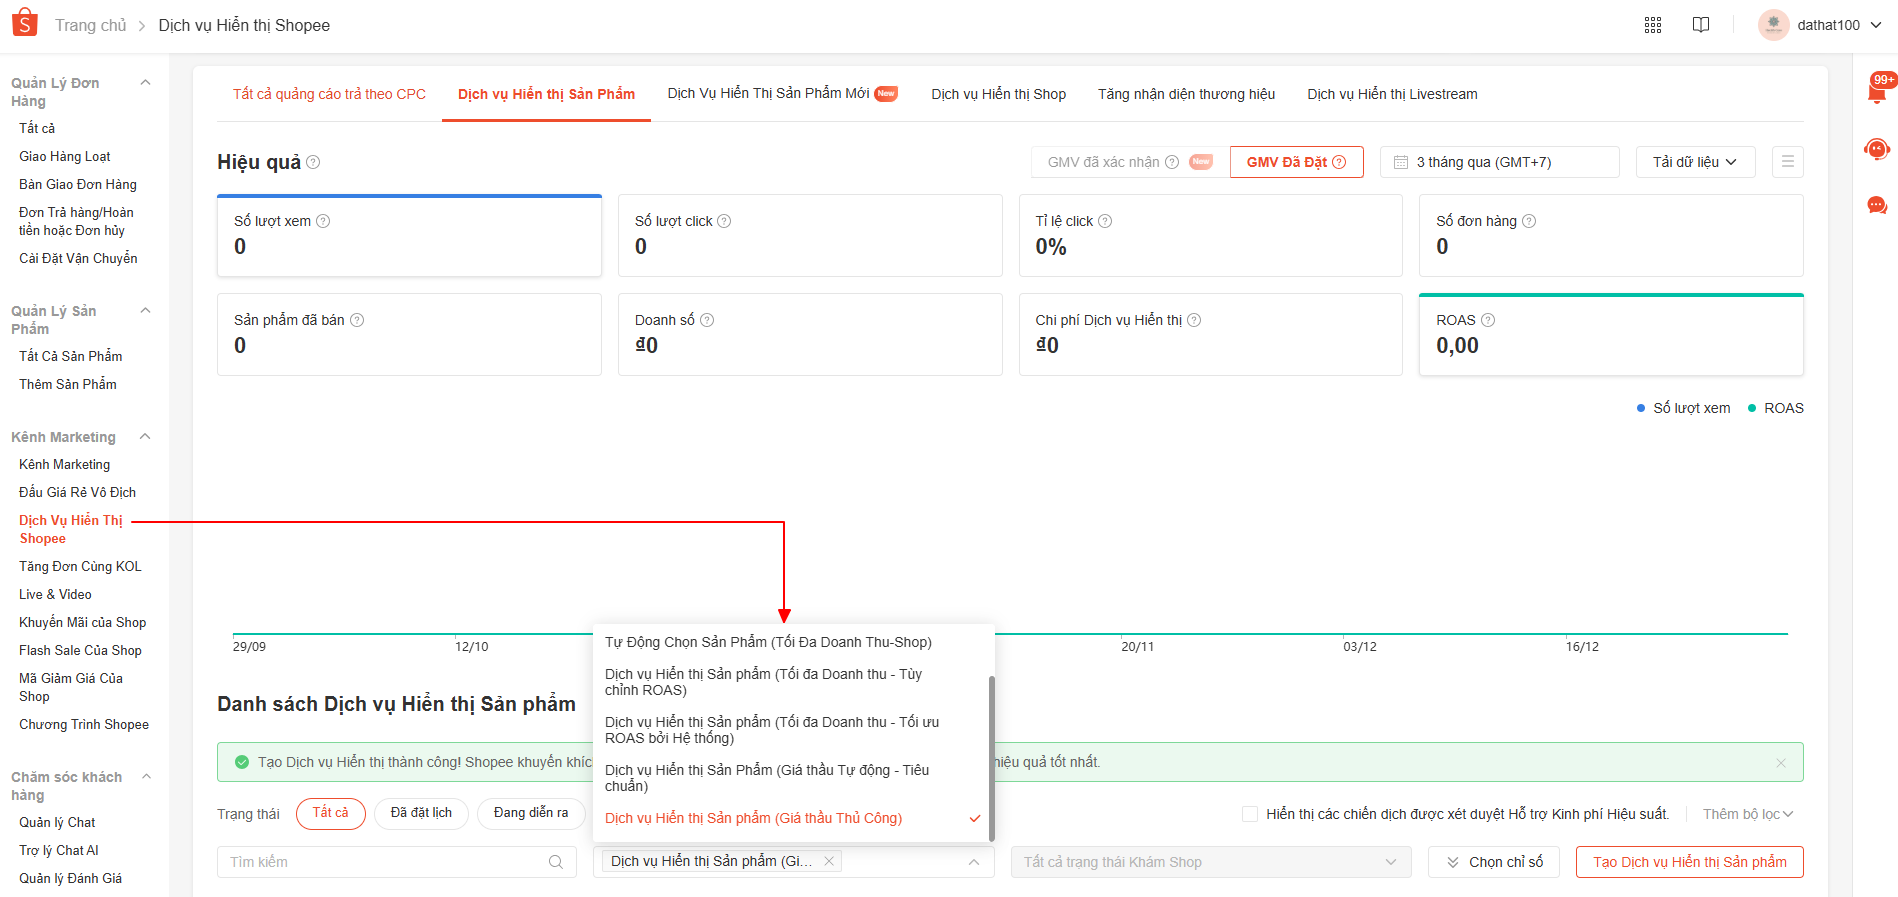Close the green success notification banner
The width and height of the screenshot is (1898, 897).
[x=1780, y=763]
